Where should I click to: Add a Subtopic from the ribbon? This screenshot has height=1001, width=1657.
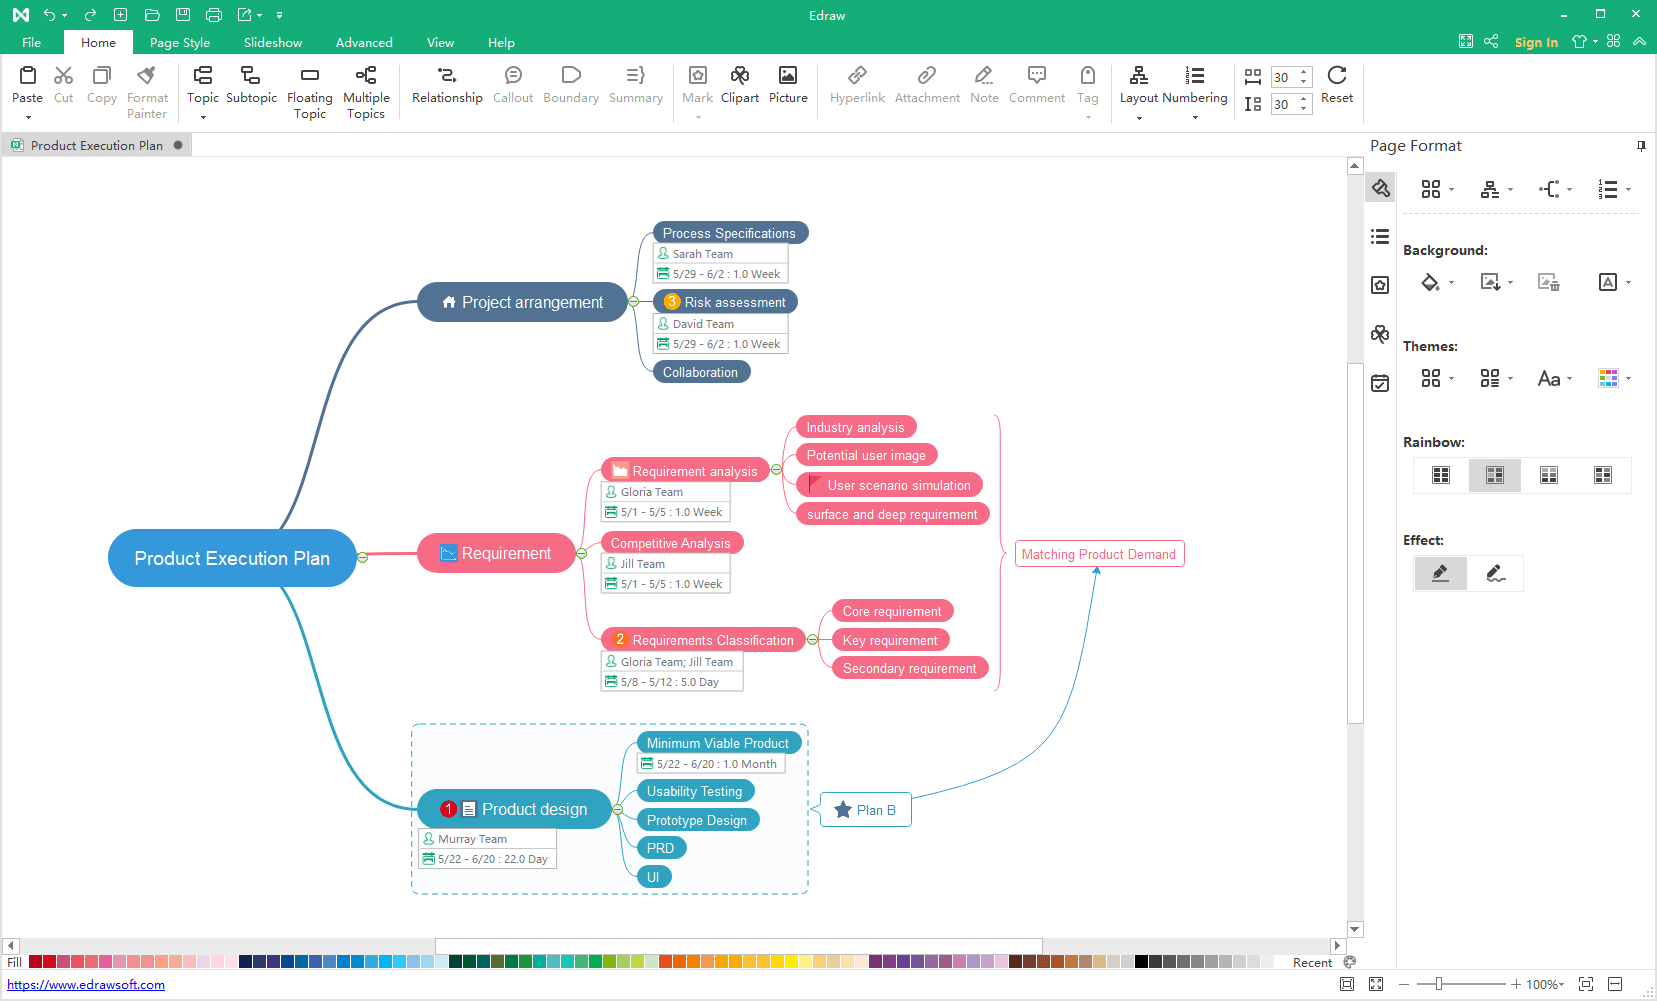point(251,76)
